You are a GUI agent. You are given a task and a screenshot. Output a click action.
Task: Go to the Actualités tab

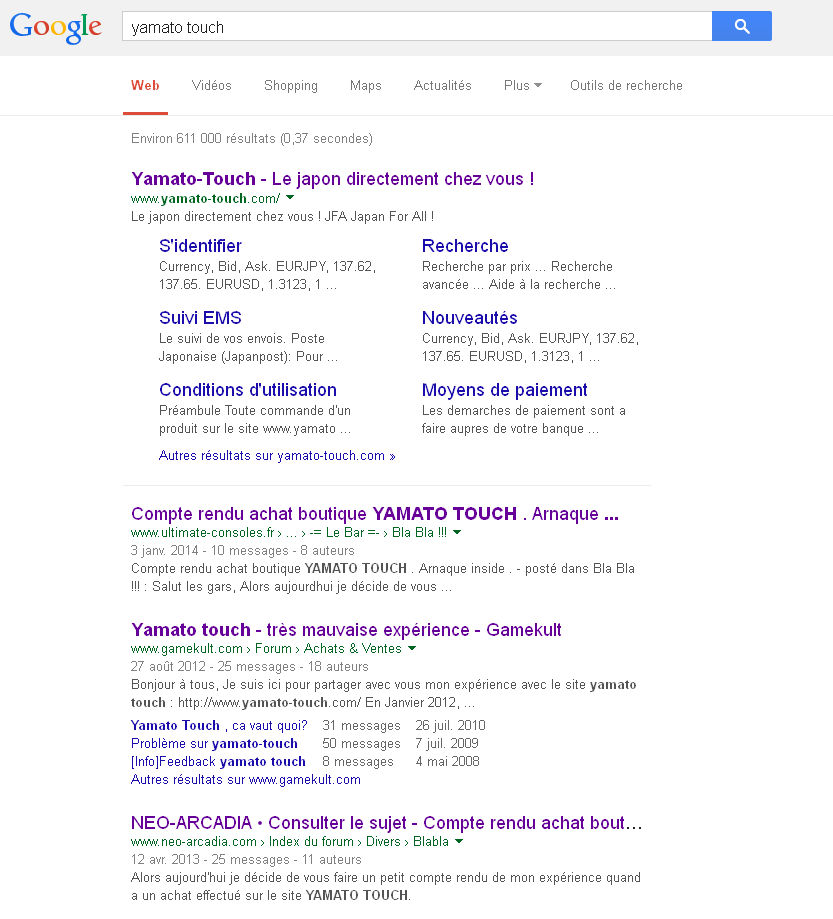click(x=442, y=86)
